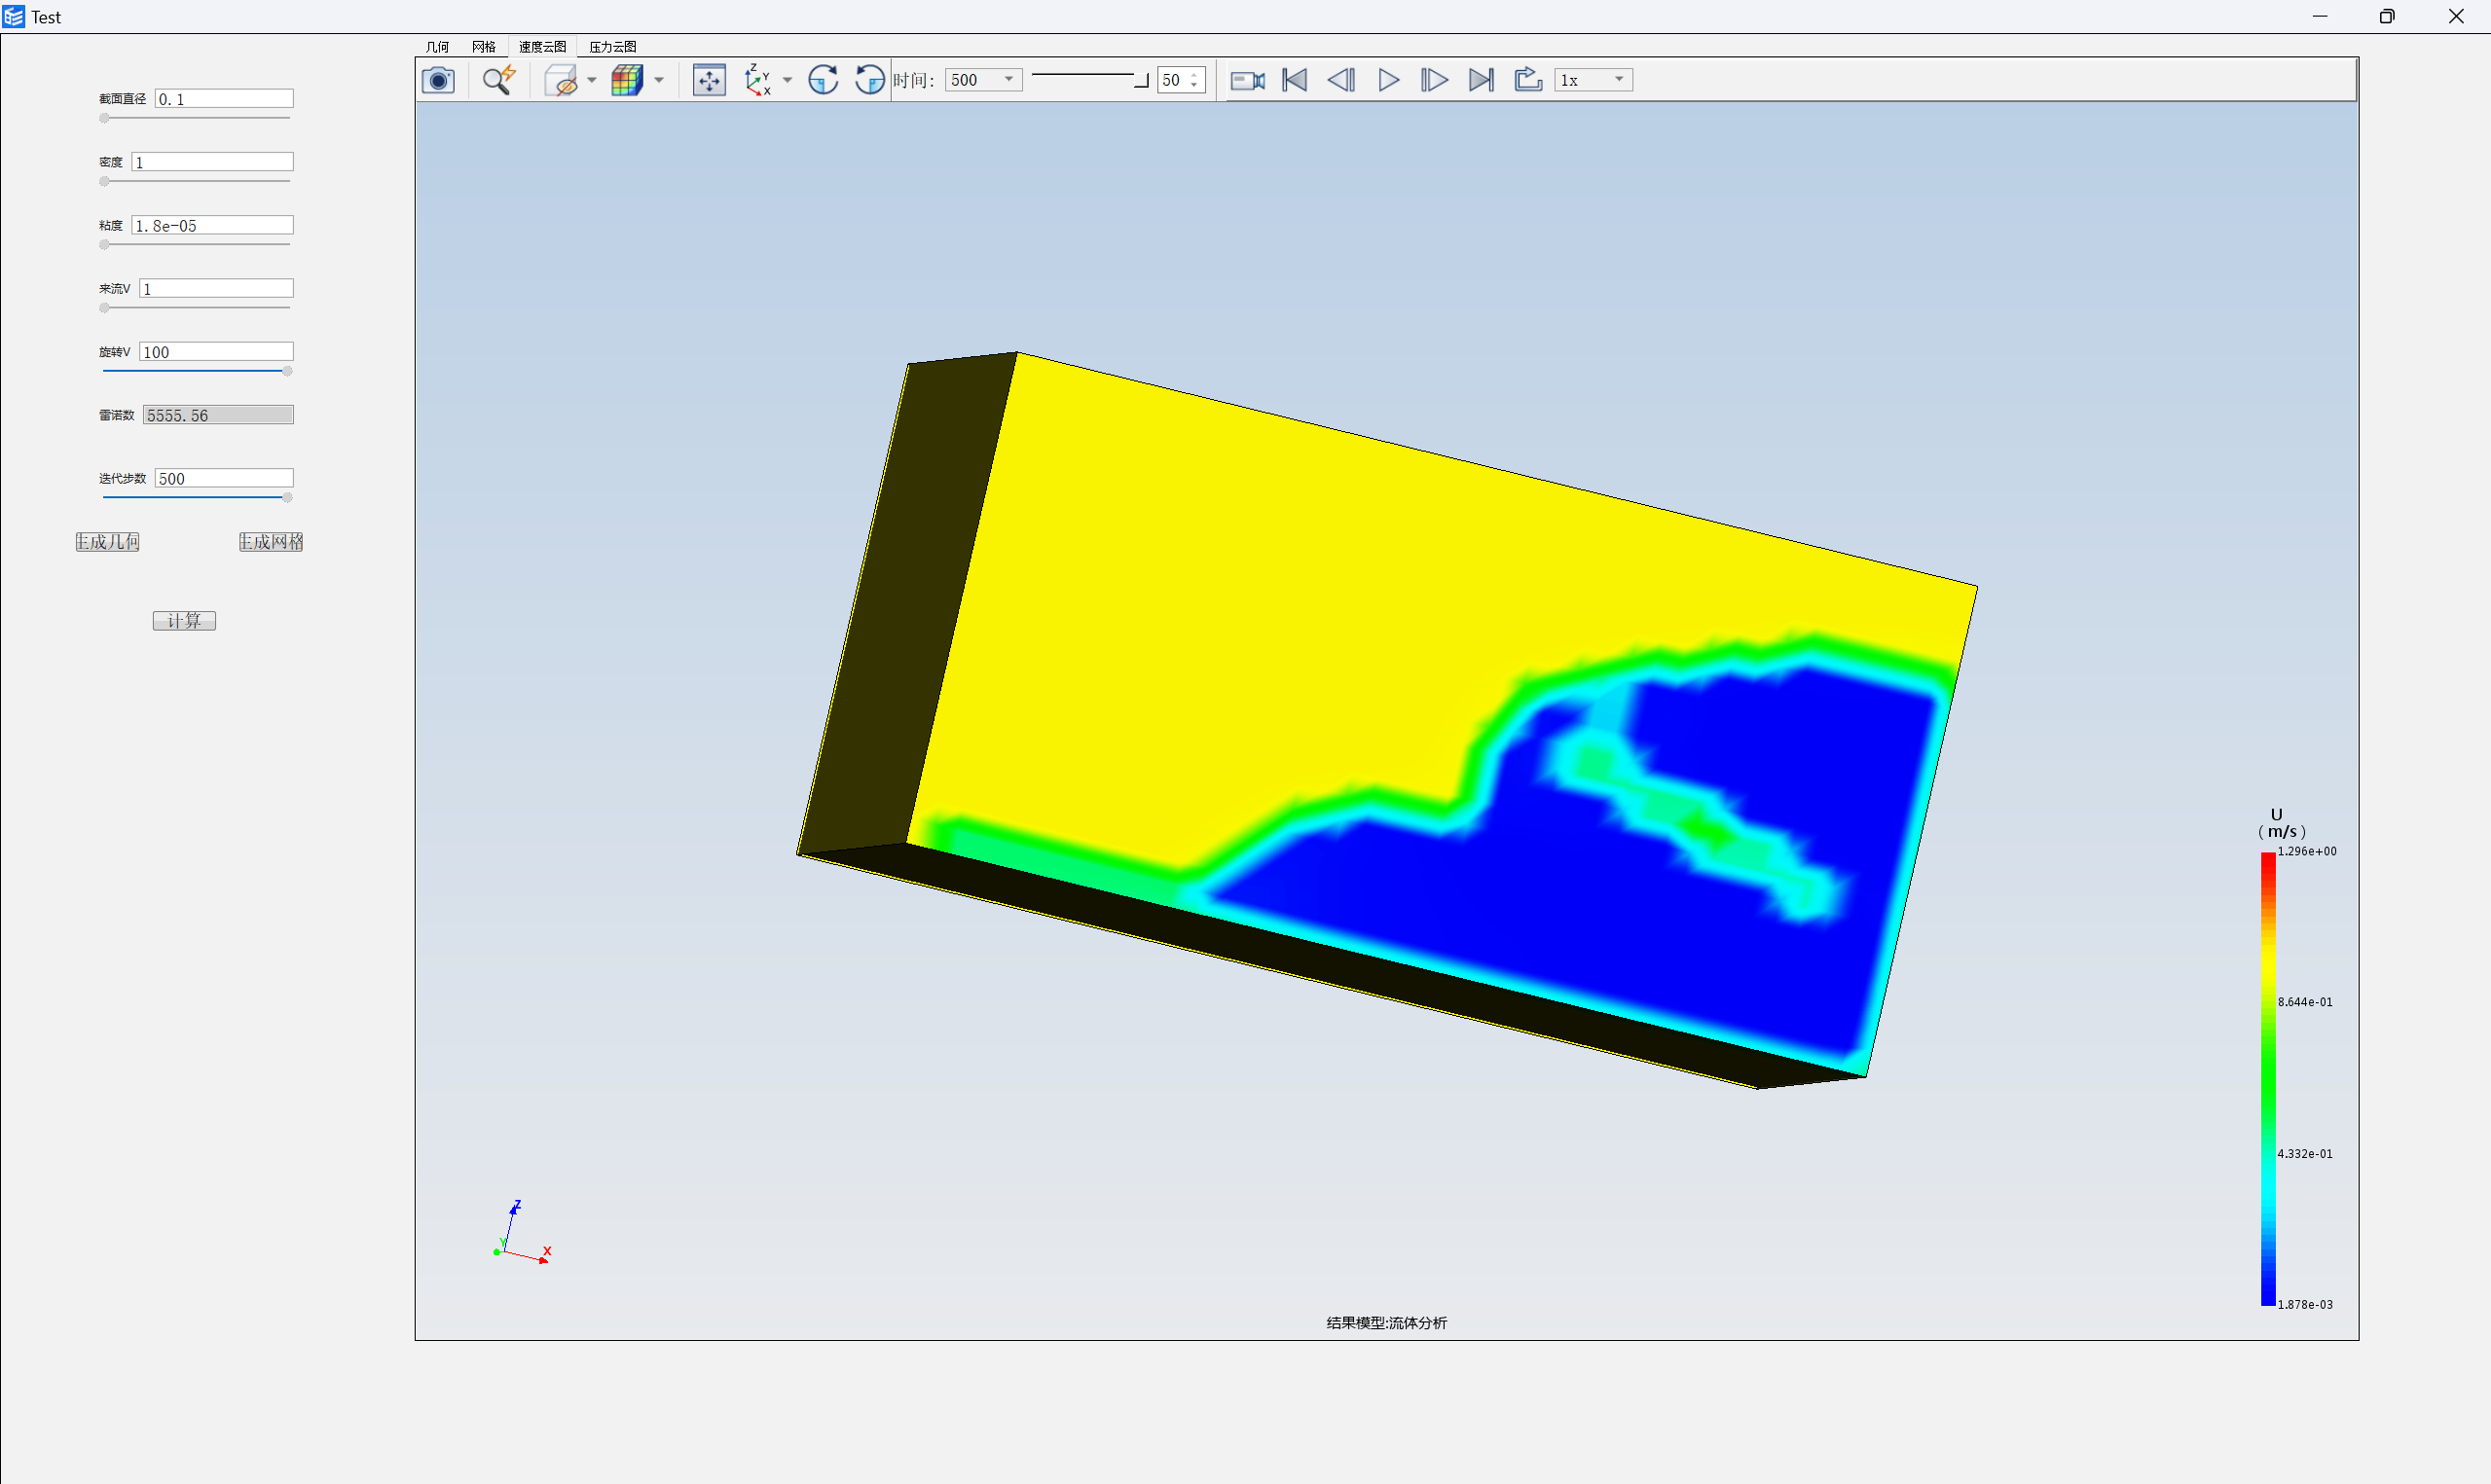Viewport: 2491px width, 1484px height.
Task: Minimize the Test window
Action: (2319, 16)
